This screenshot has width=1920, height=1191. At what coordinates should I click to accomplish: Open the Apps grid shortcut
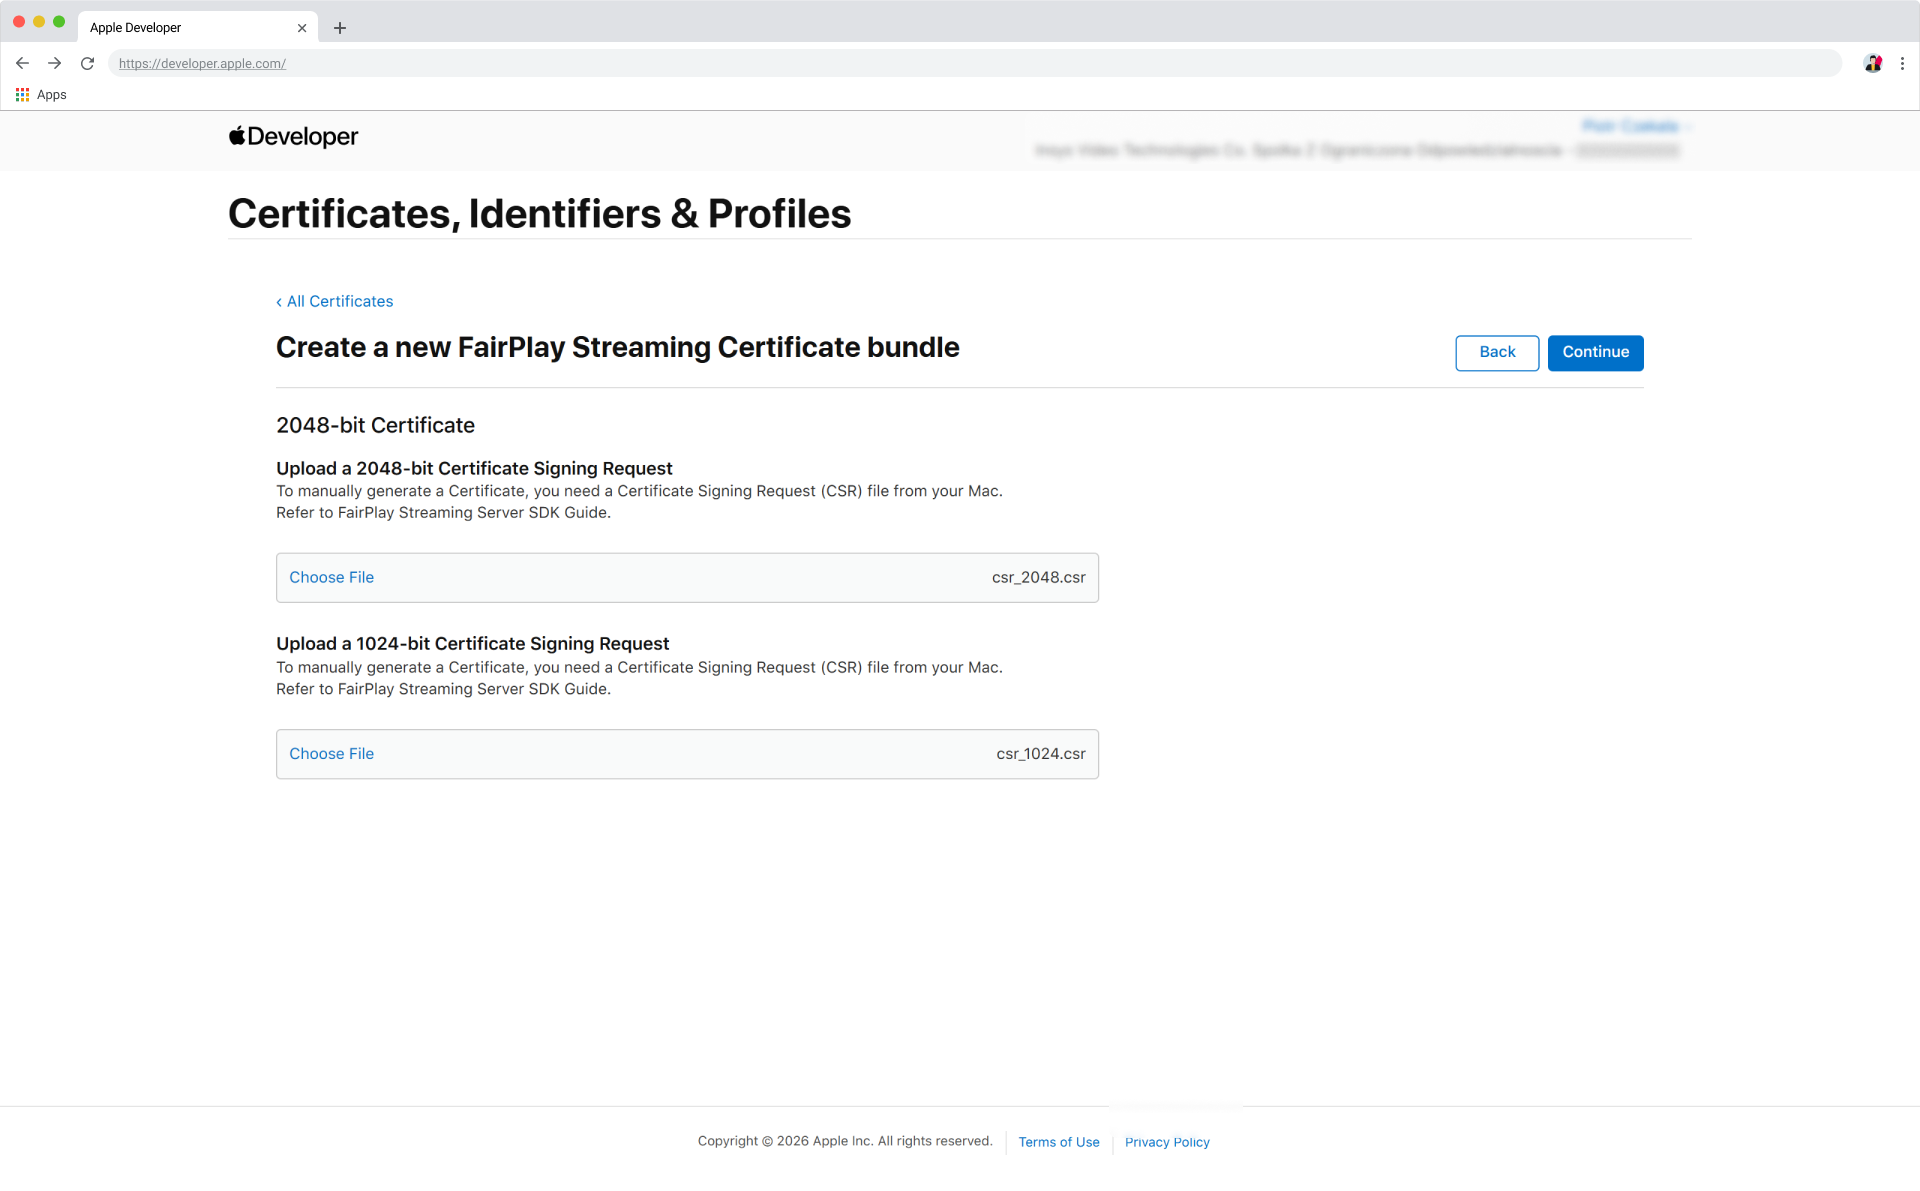[x=41, y=95]
